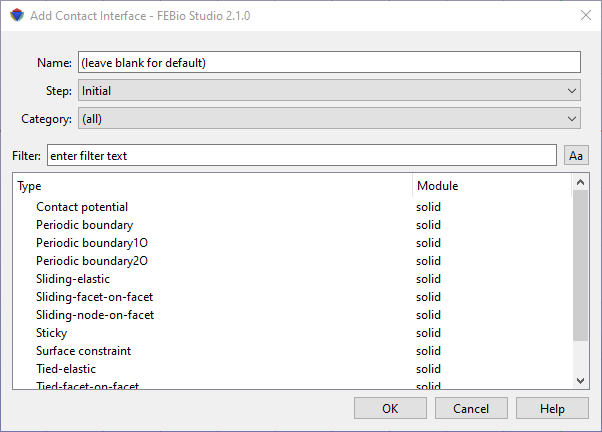Confirm with the OK button
This screenshot has height=432, width=602.
(390, 408)
